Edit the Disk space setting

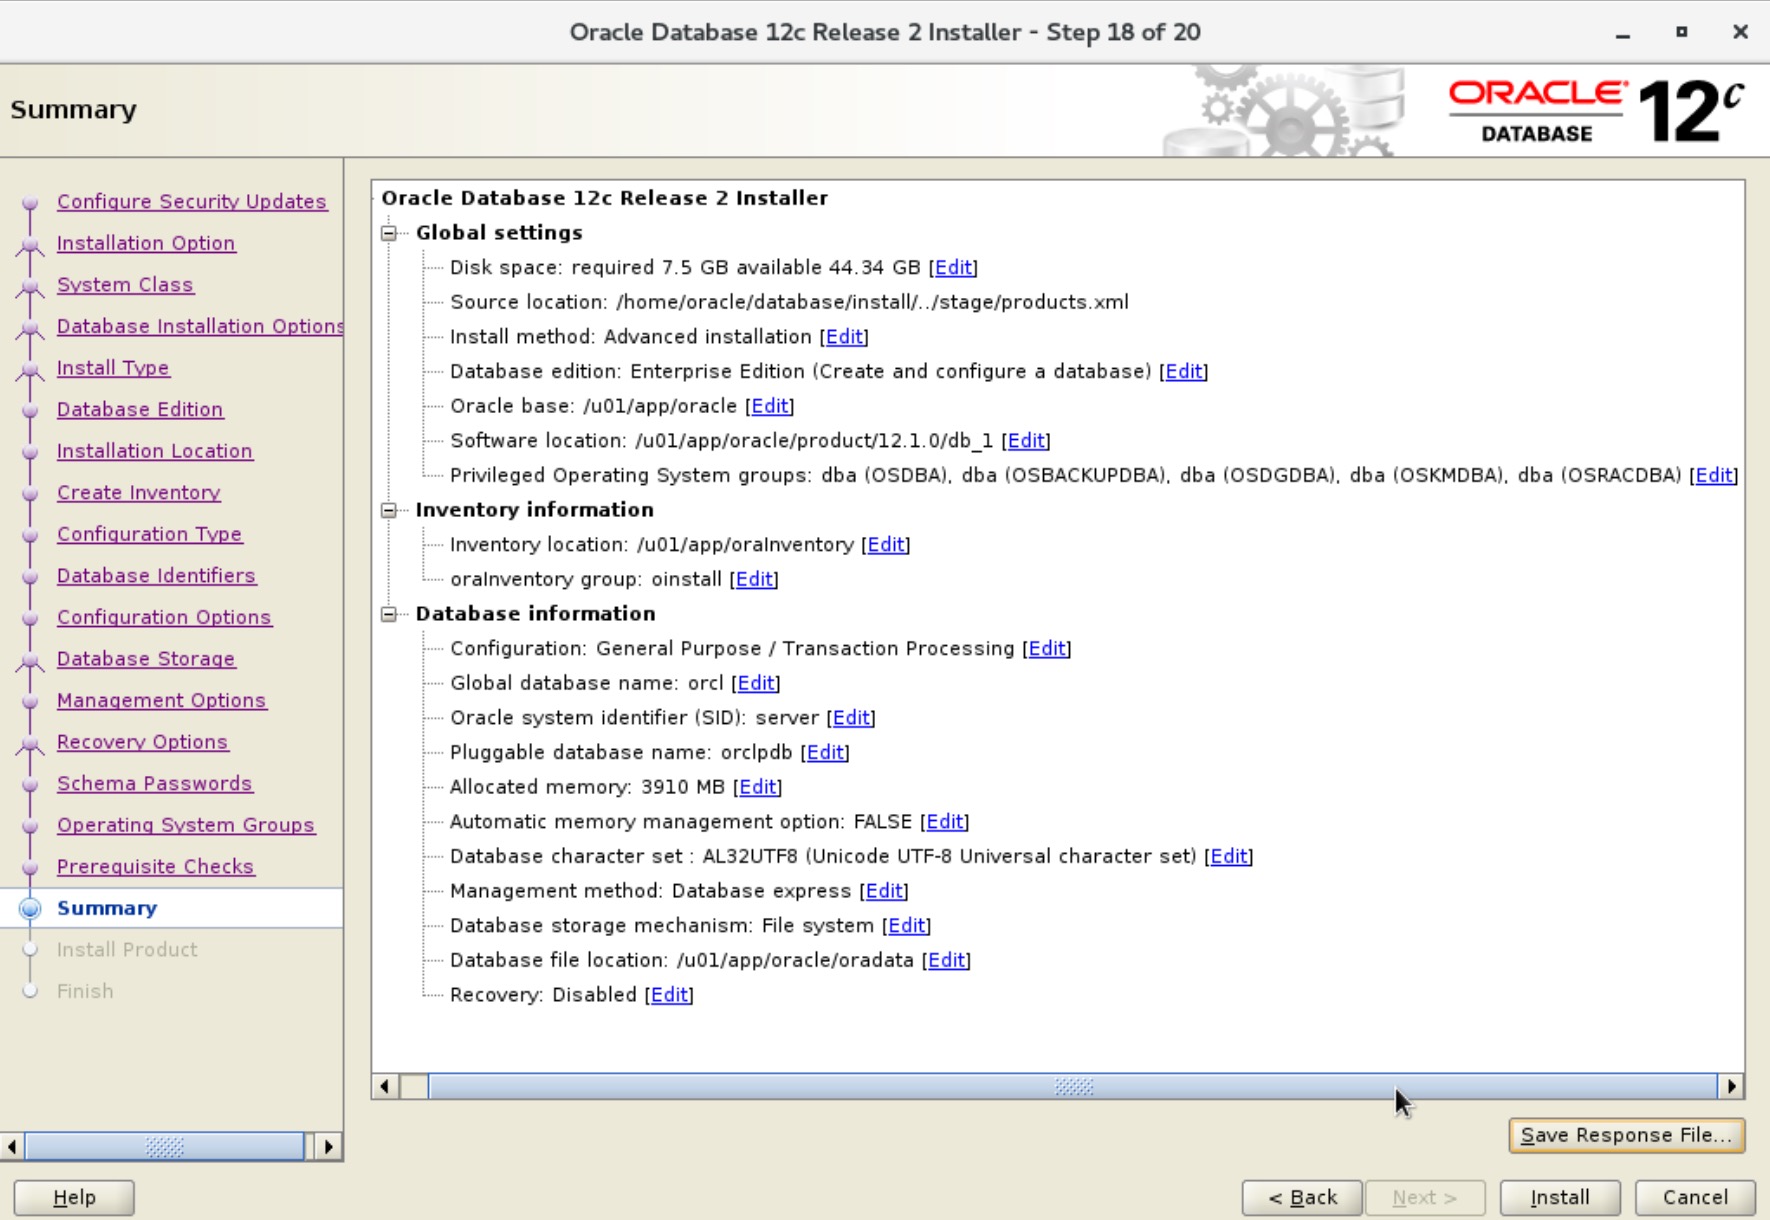(x=953, y=267)
